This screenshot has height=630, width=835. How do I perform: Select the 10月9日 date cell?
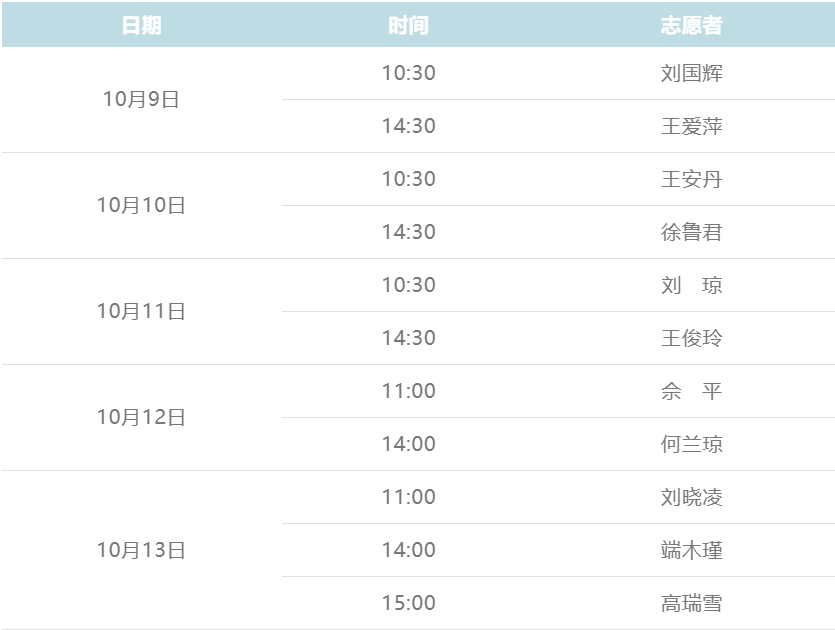tap(141, 100)
